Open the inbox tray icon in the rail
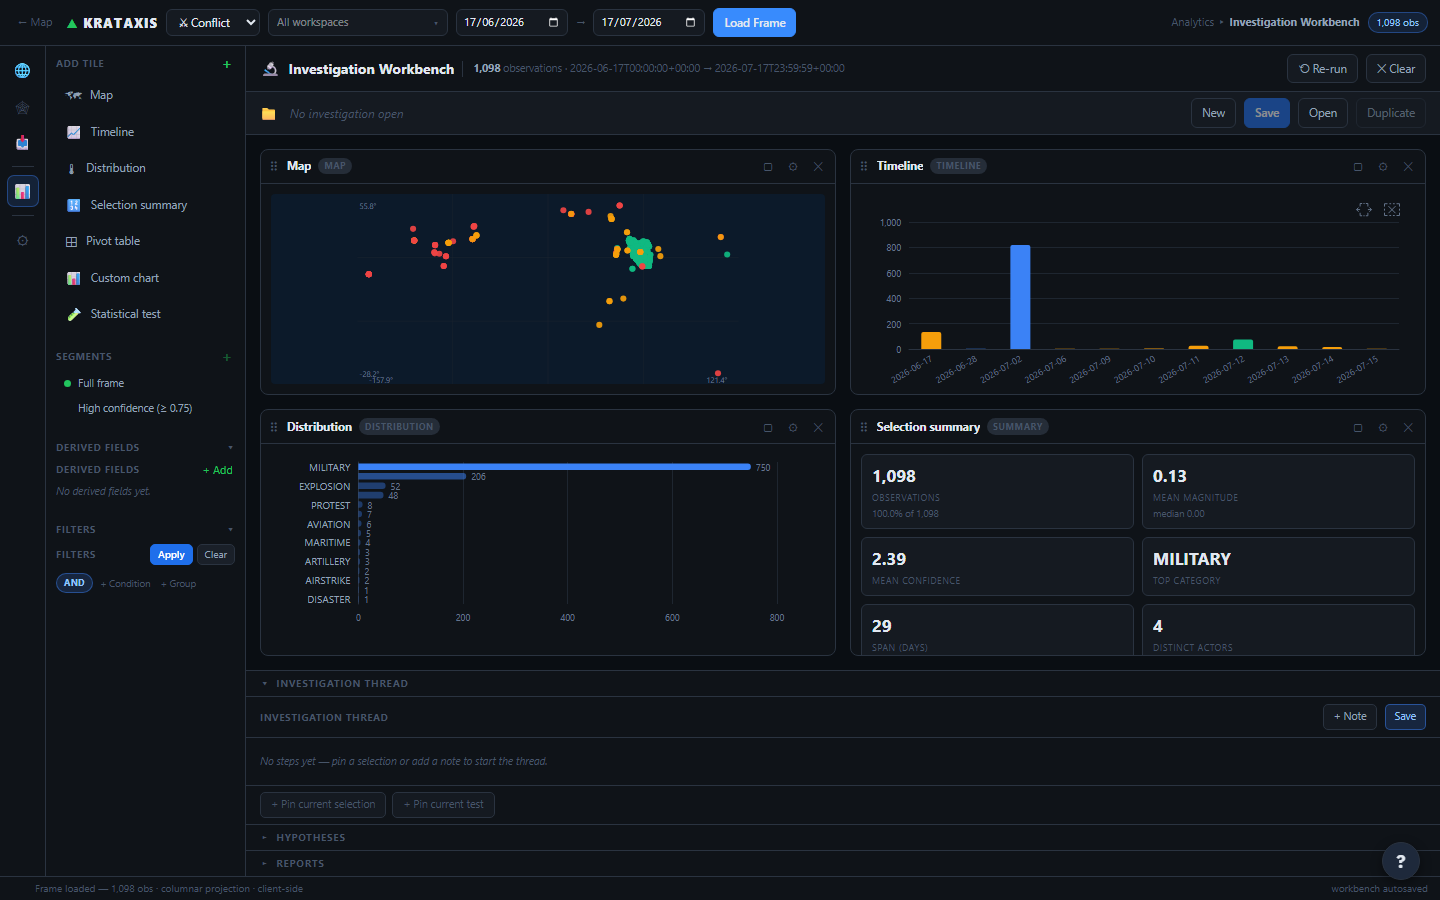Viewport: 1440px width, 900px height. (x=22, y=143)
